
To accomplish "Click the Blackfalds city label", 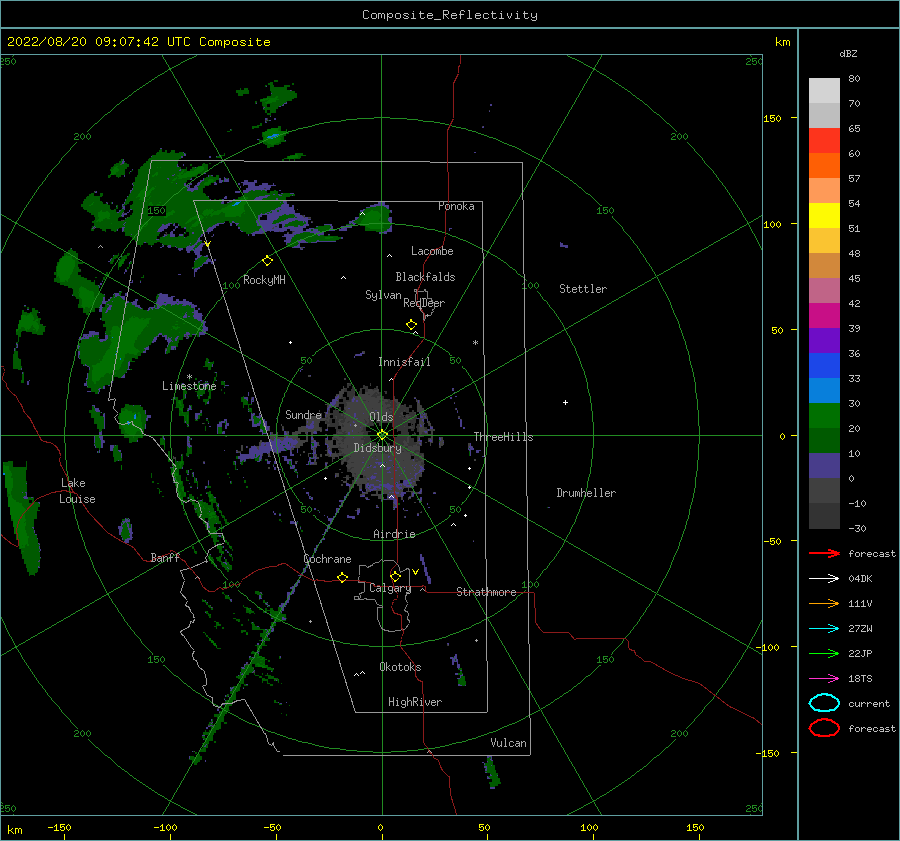I will tap(425, 277).
